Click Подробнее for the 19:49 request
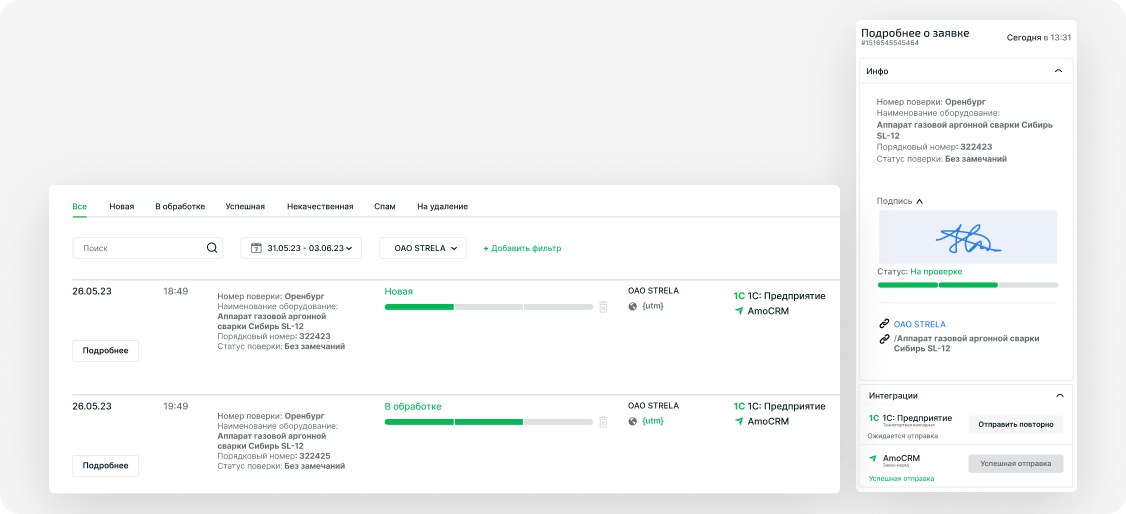This screenshot has width=1126, height=514. 106,466
